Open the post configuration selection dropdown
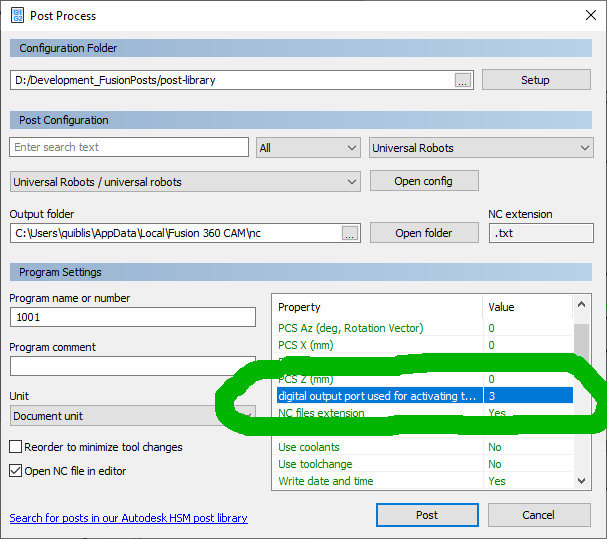This screenshot has height=539, width=607. coord(185,182)
